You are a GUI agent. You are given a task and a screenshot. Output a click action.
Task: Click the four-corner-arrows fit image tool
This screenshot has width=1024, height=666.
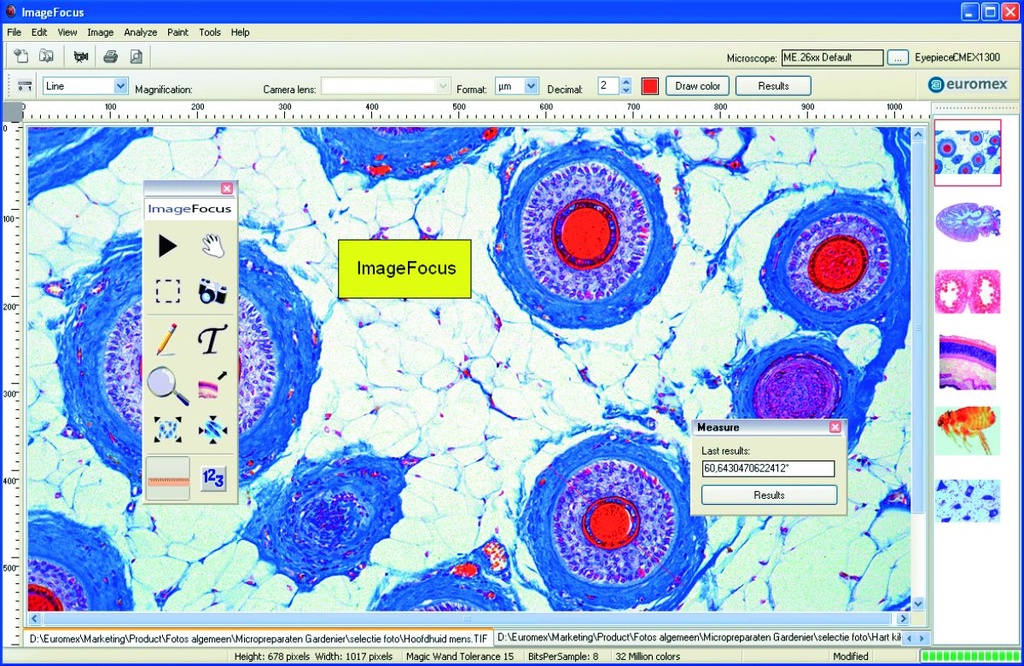168,430
